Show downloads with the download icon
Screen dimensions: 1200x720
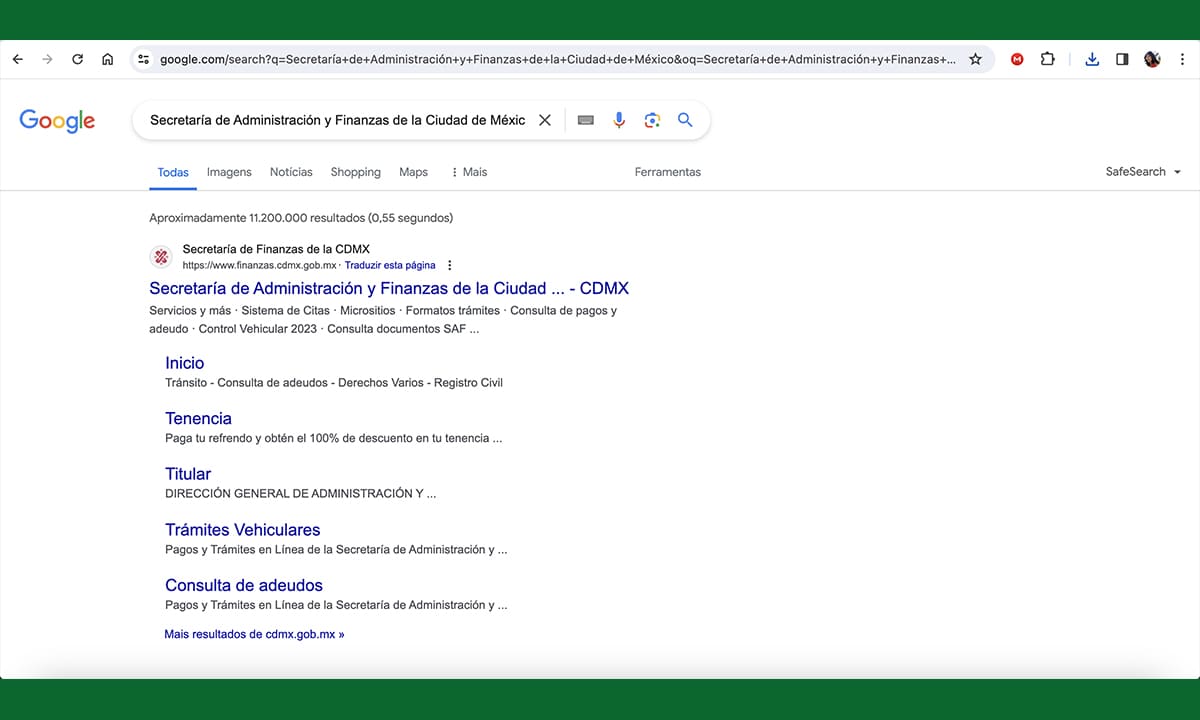1092,59
